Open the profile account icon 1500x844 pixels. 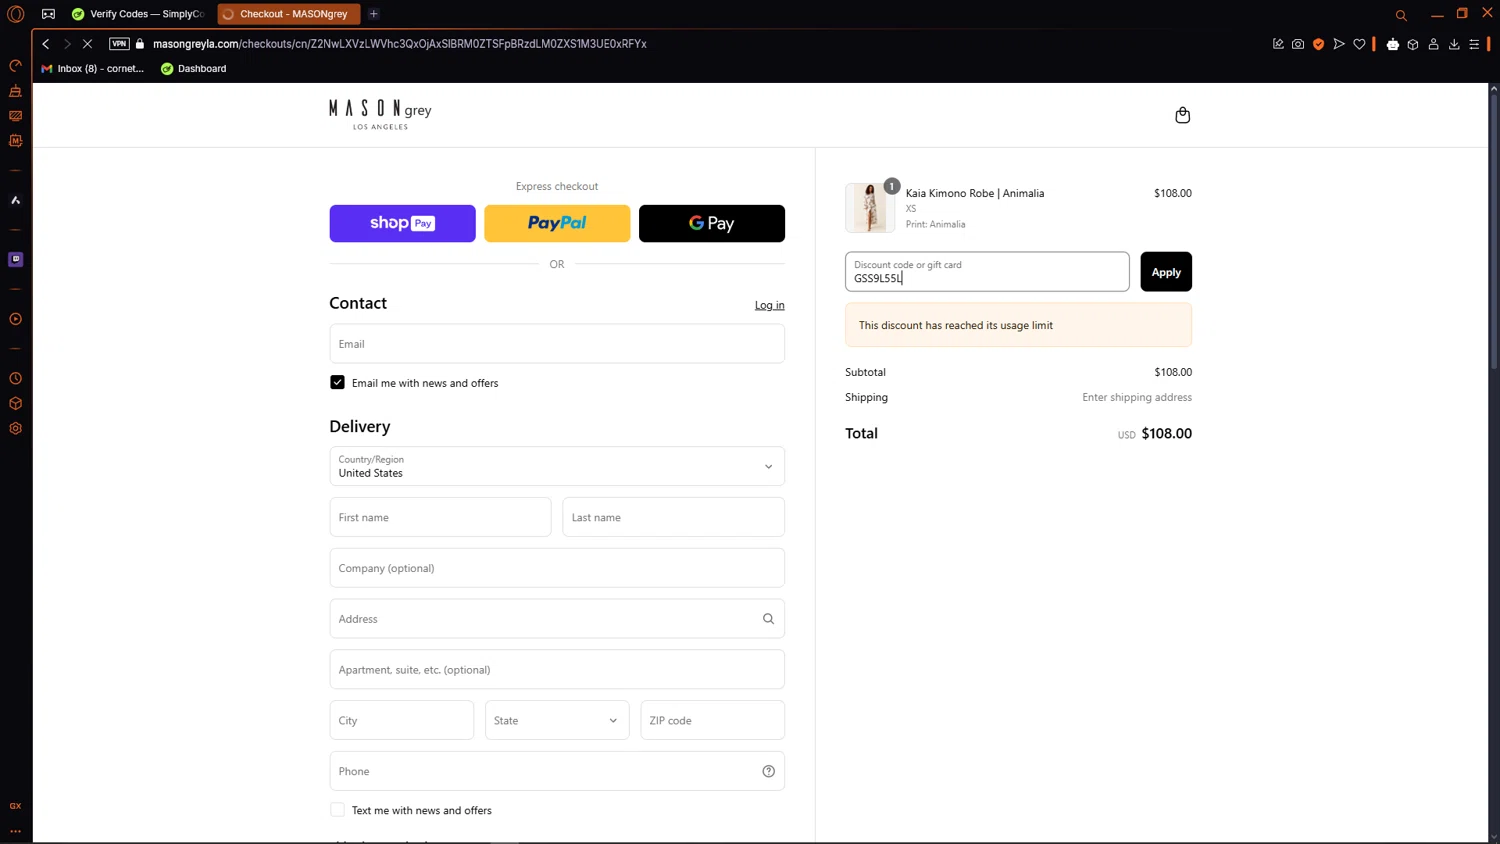coord(1433,44)
